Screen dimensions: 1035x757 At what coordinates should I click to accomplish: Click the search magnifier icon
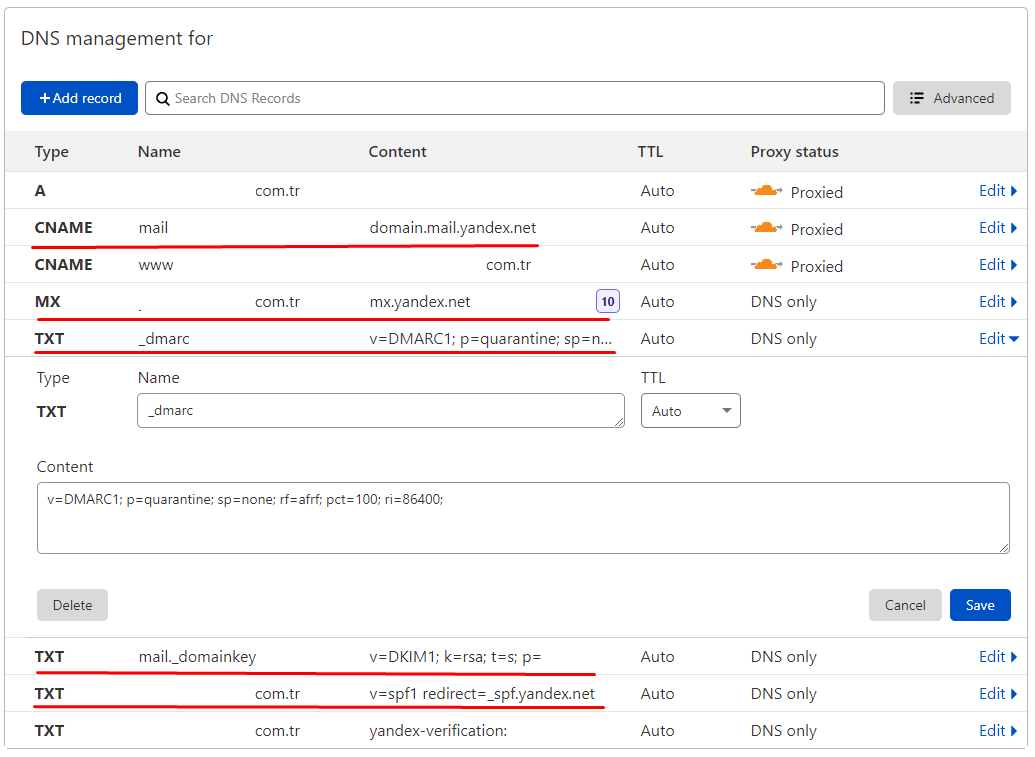162,99
